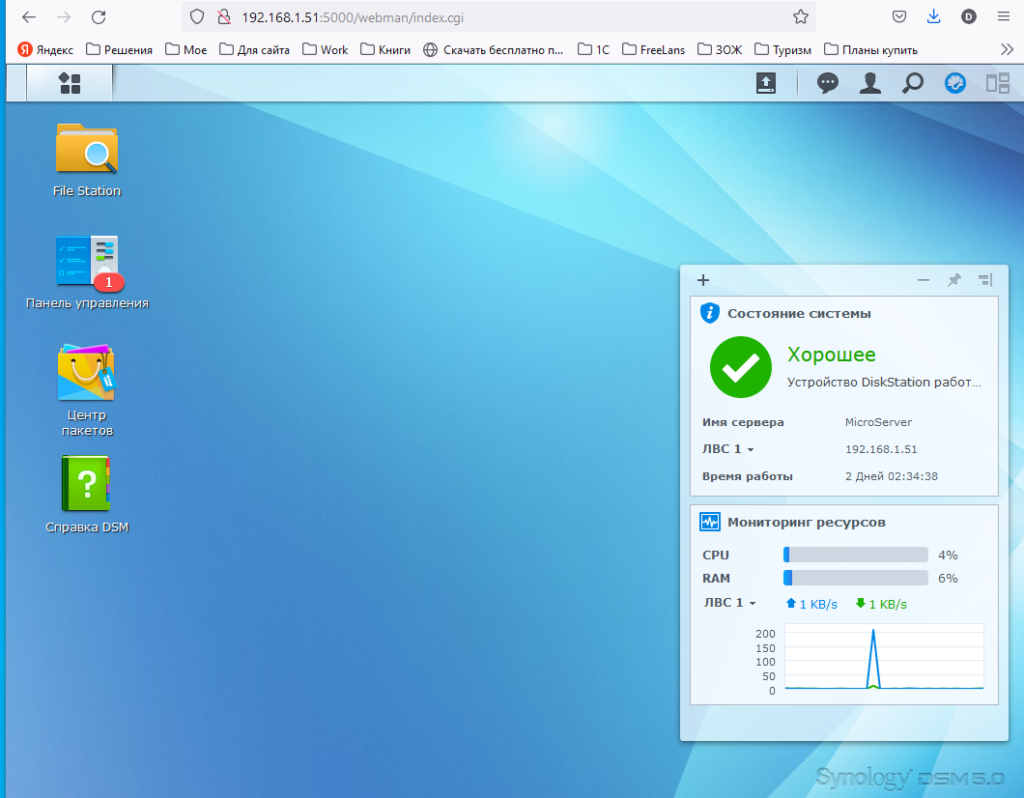The width and height of the screenshot is (1024, 798).
Task: Click the download speed 1 KB/s indicator
Action: (x=881, y=604)
